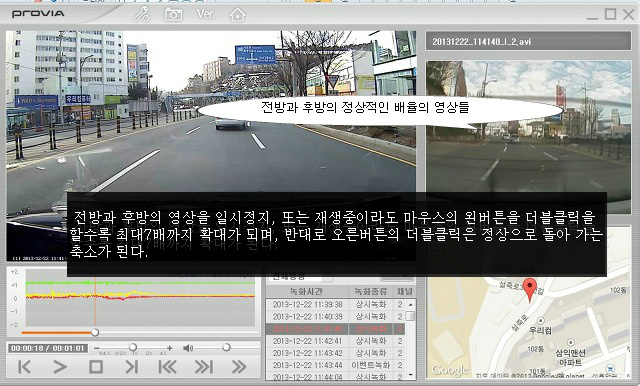
Task: Stop playback with the square button
Action: point(96,367)
